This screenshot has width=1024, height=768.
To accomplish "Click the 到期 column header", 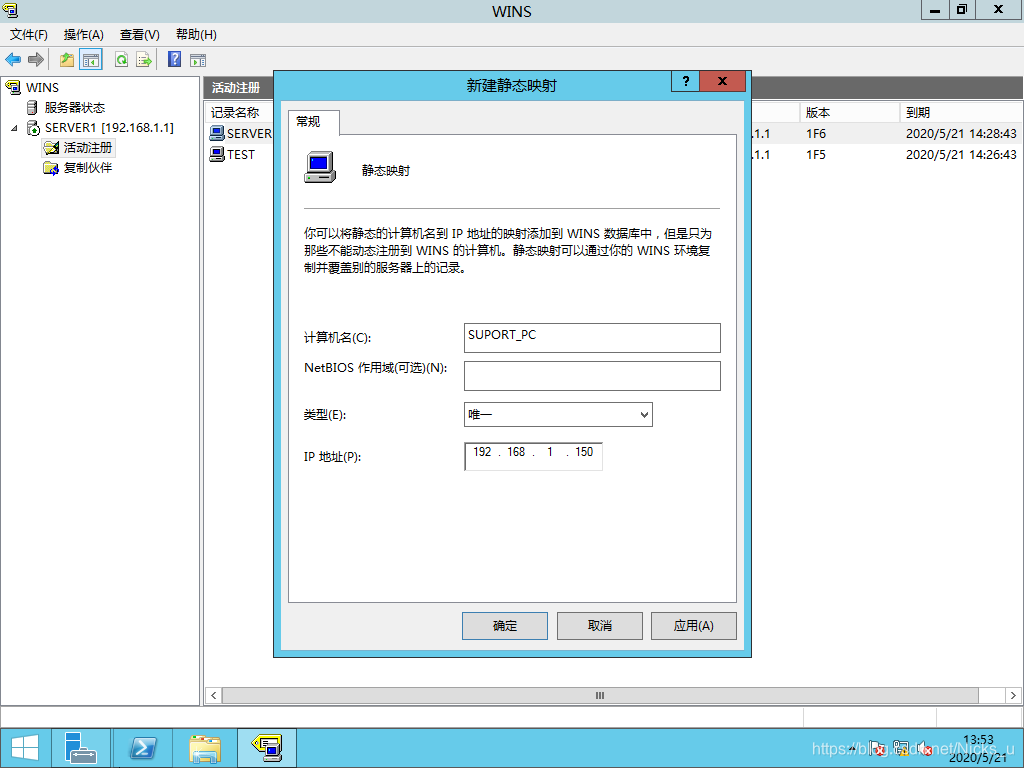I will [961, 112].
